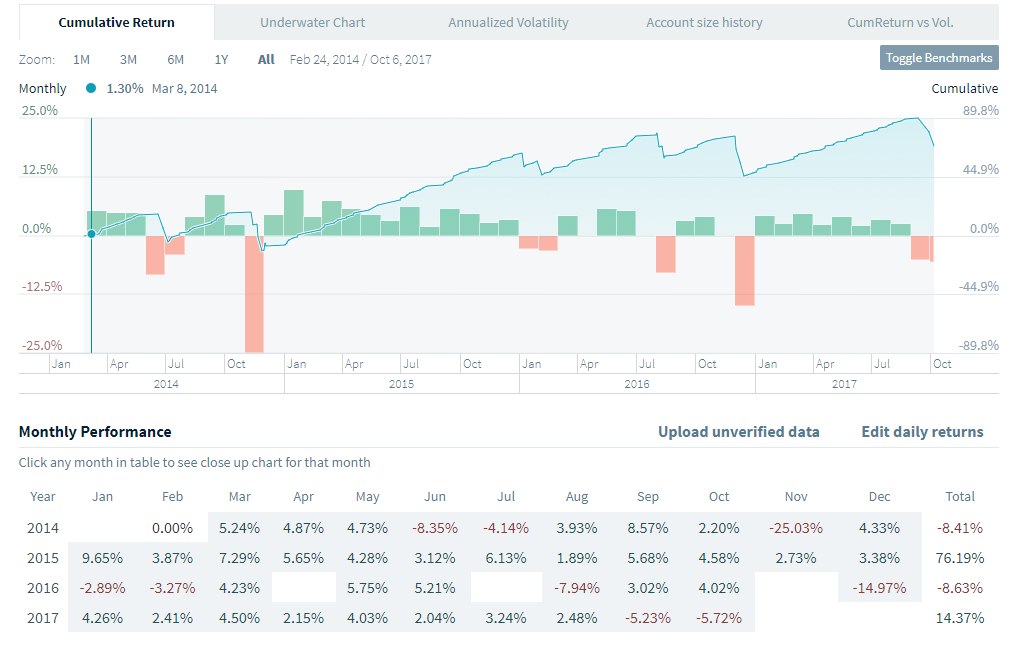The height and width of the screenshot is (645, 1013).
Task: Select the Account size history tab
Action: click(704, 22)
